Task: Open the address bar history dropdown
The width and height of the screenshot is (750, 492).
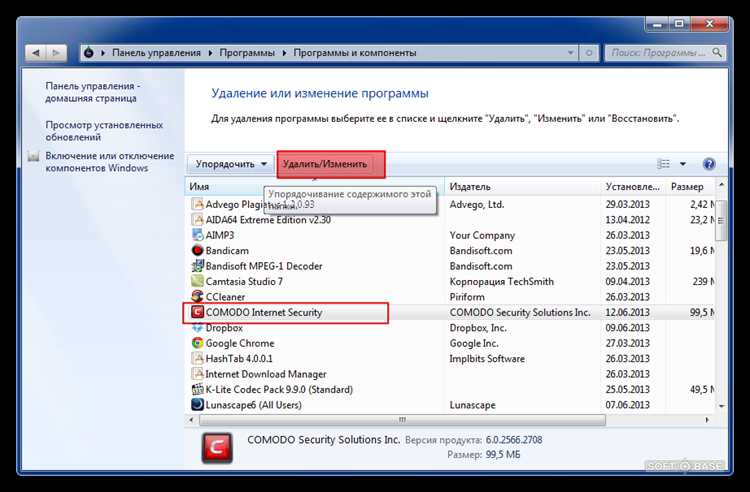Action: [x=571, y=53]
